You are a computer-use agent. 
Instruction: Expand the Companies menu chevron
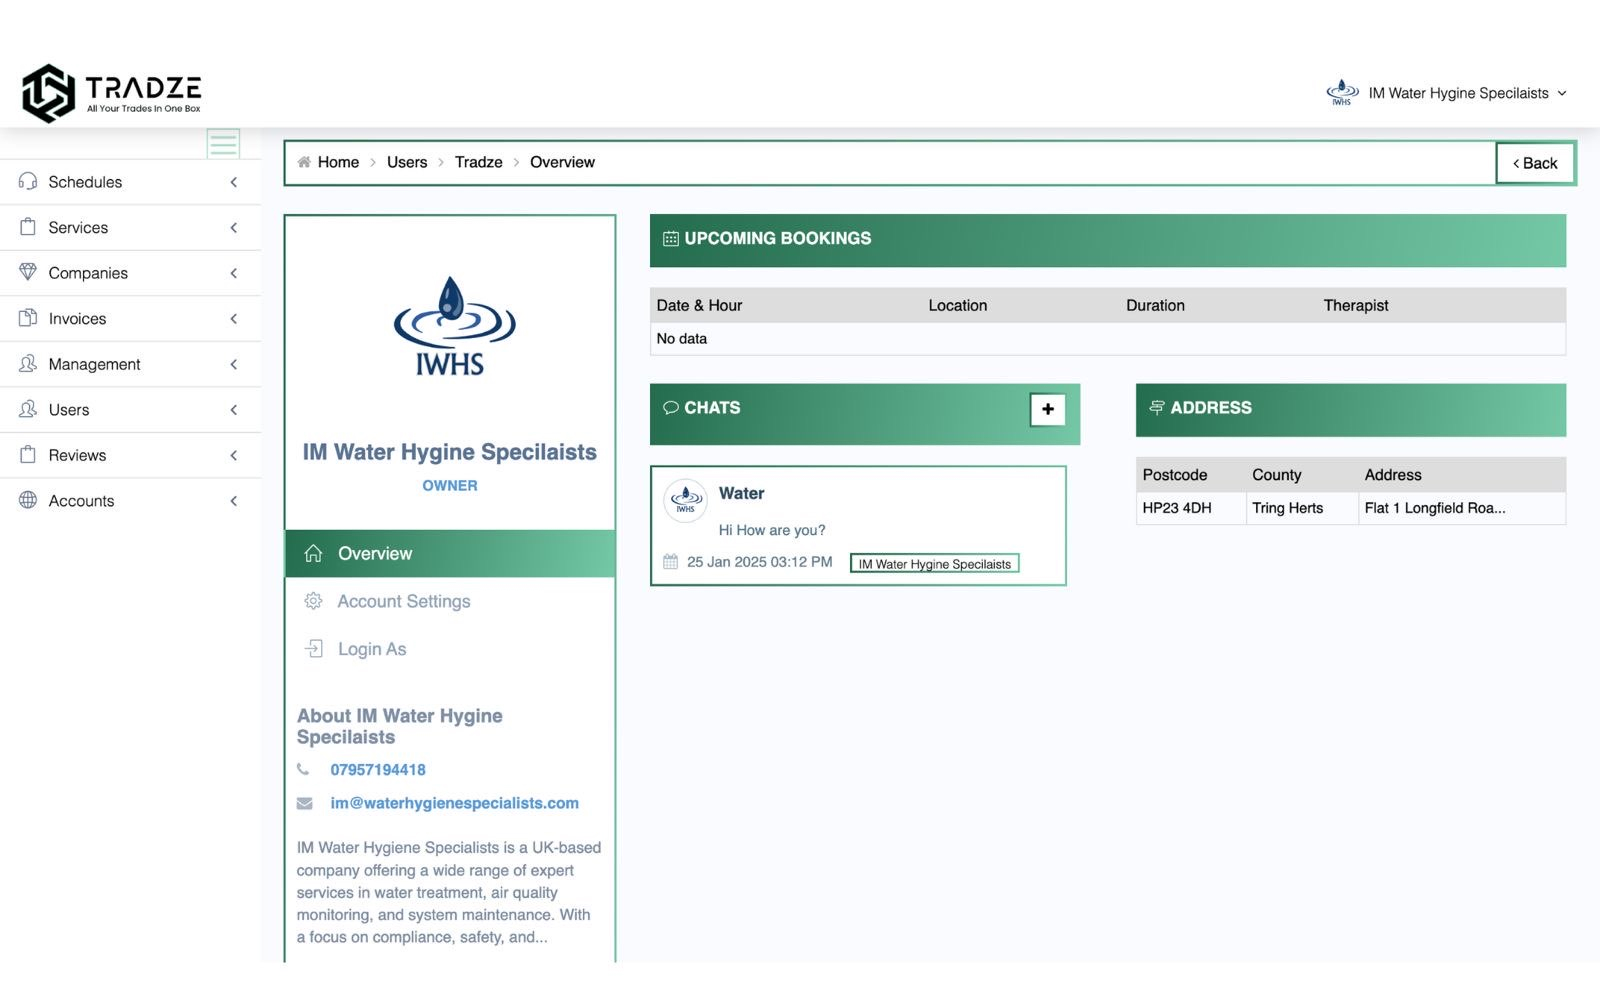[234, 273]
